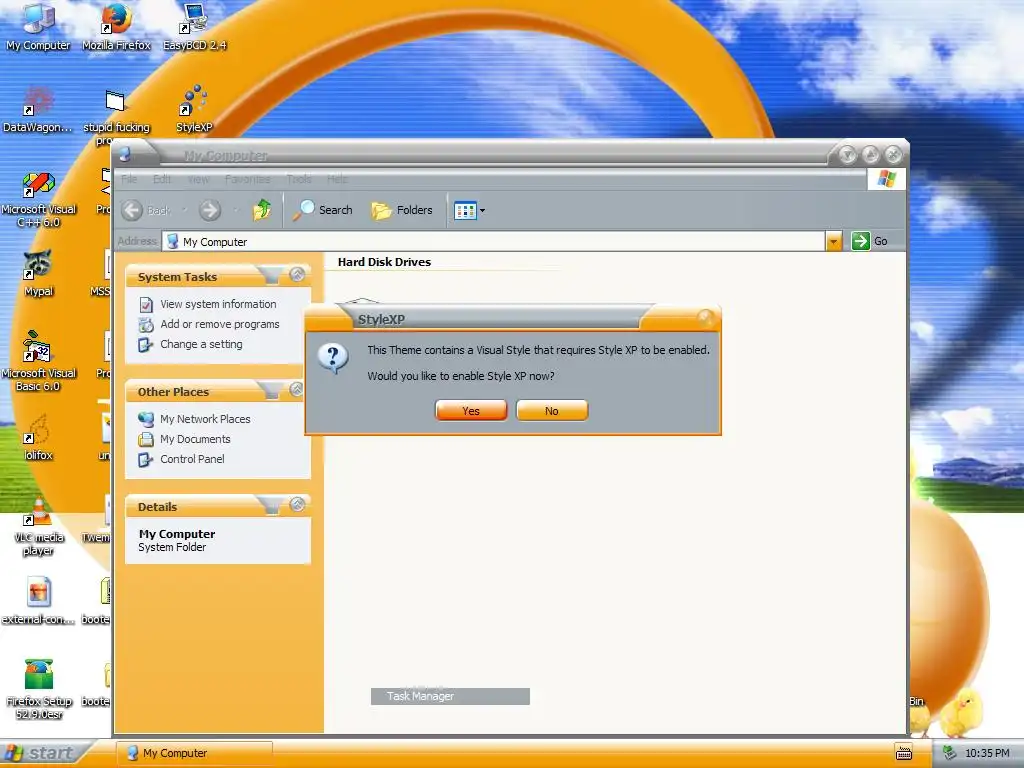Click Yes to enable Style XP

click(471, 411)
